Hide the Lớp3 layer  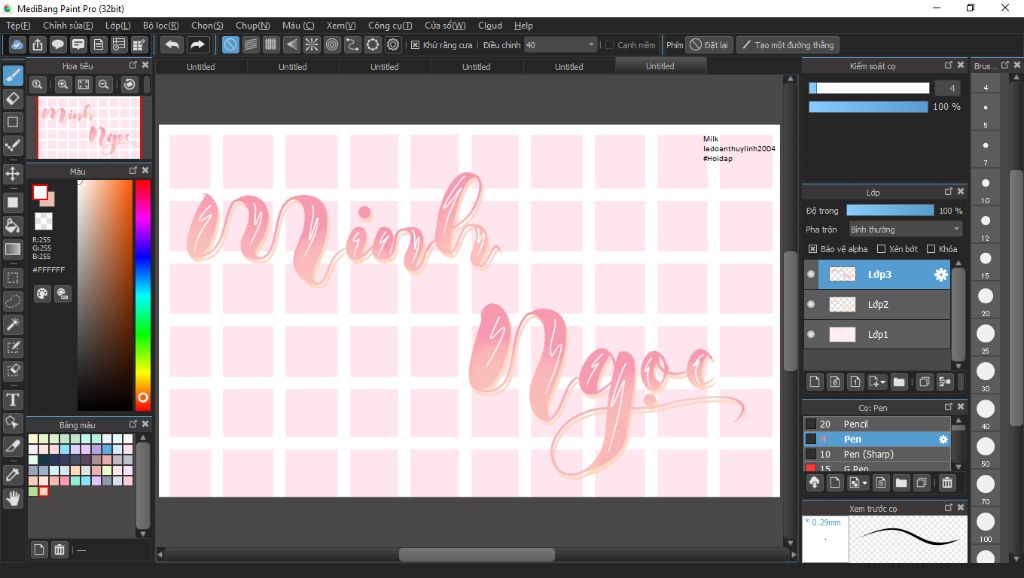click(x=811, y=274)
